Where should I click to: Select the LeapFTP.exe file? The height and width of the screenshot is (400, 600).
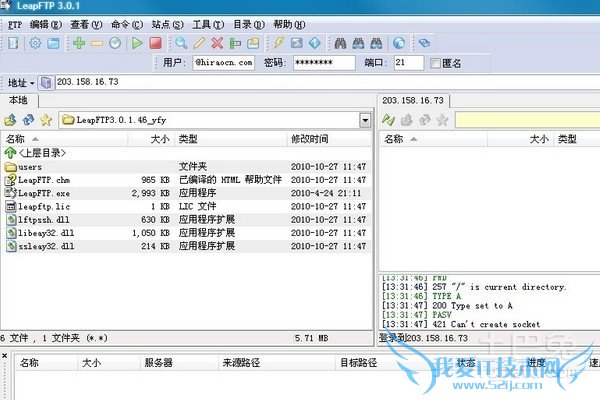tap(187, 193)
